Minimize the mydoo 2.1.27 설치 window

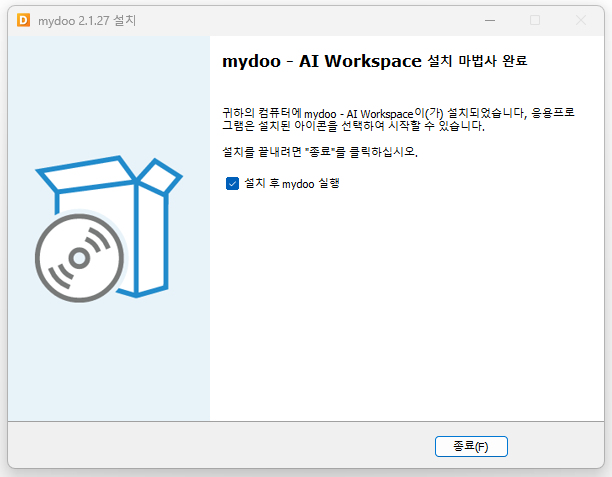pyautogui.click(x=490, y=20)
